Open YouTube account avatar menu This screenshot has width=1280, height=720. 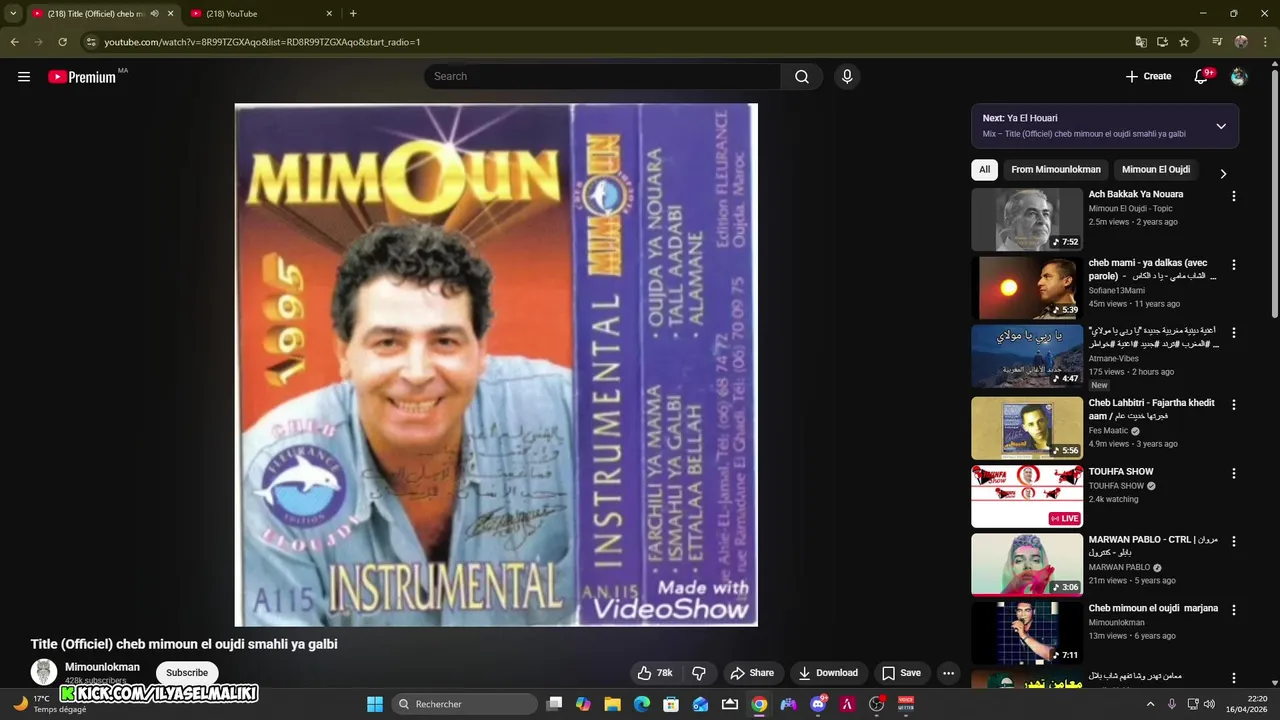click(x=1239, y=76)
